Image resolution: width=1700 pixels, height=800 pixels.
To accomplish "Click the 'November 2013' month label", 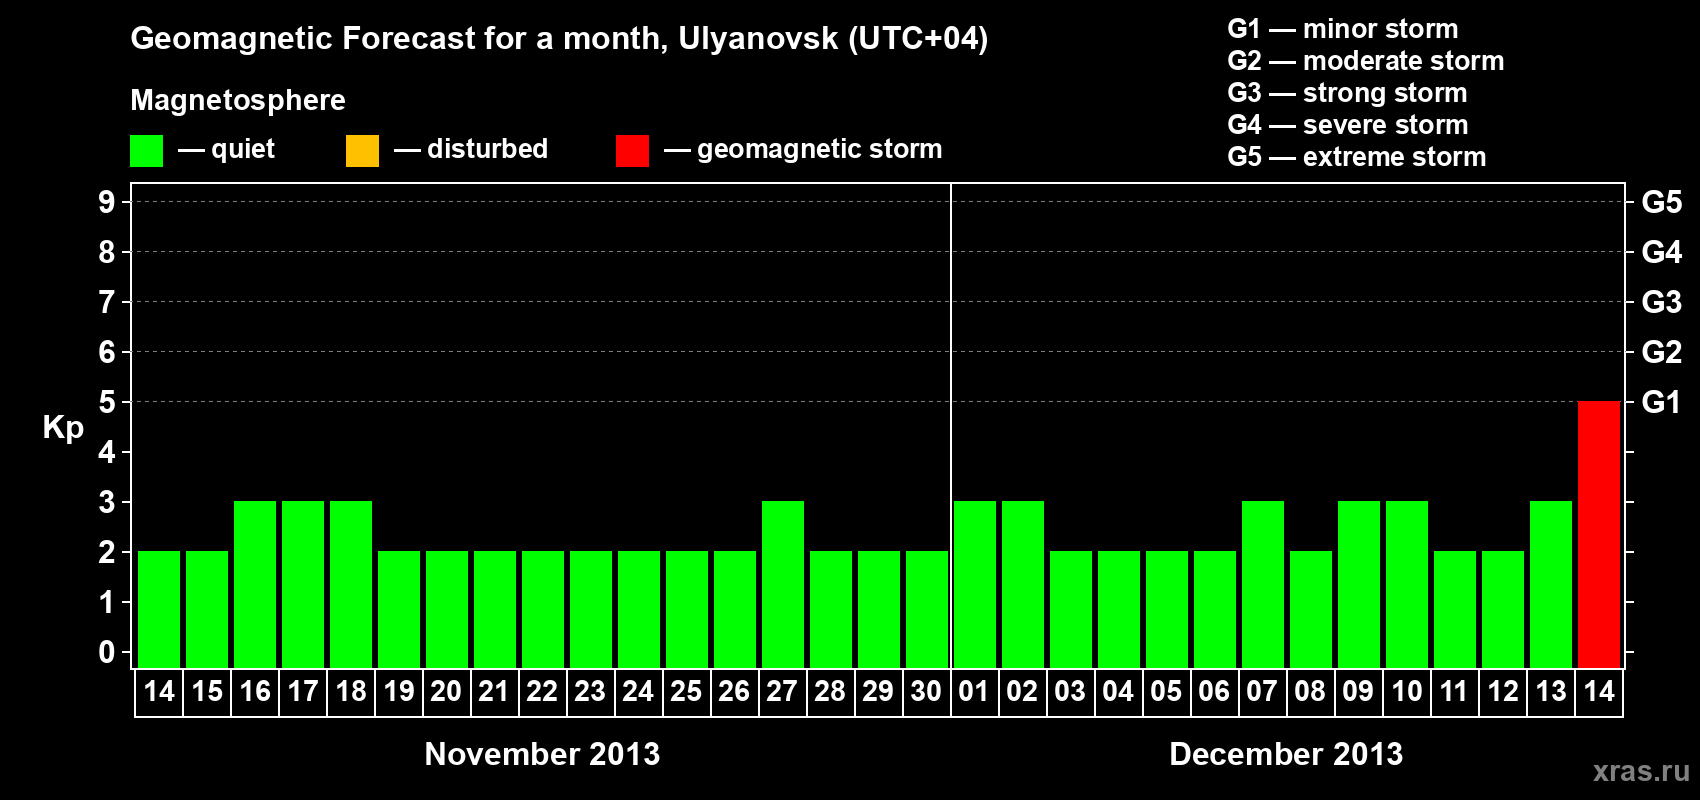I will coord(543,754).
